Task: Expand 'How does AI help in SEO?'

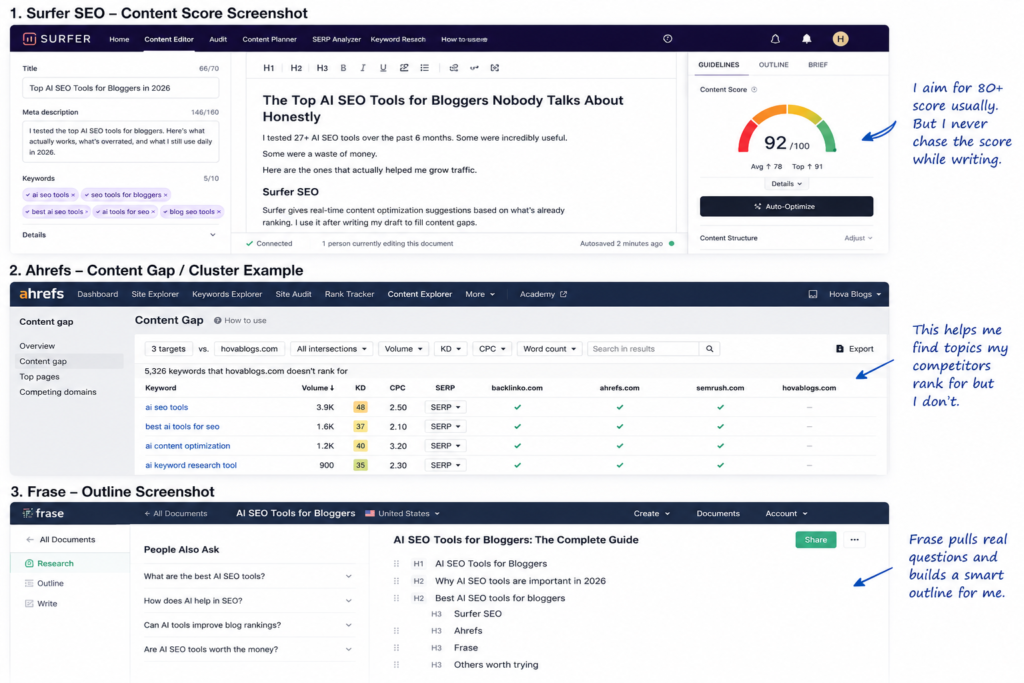Action: [x=248, y=601]
